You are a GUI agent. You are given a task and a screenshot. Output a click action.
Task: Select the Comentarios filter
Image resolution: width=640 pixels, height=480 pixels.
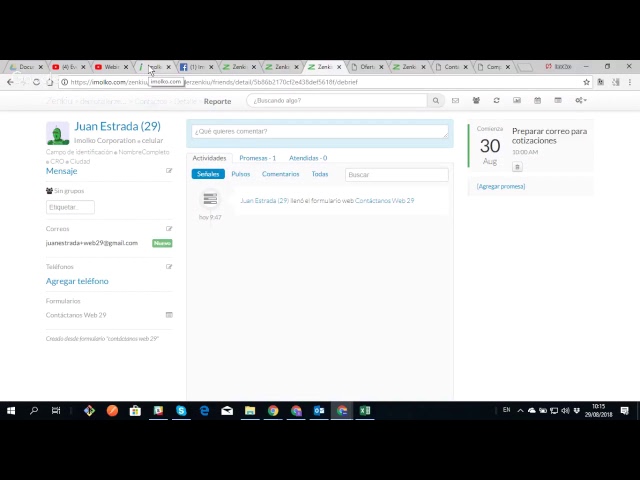281,174
